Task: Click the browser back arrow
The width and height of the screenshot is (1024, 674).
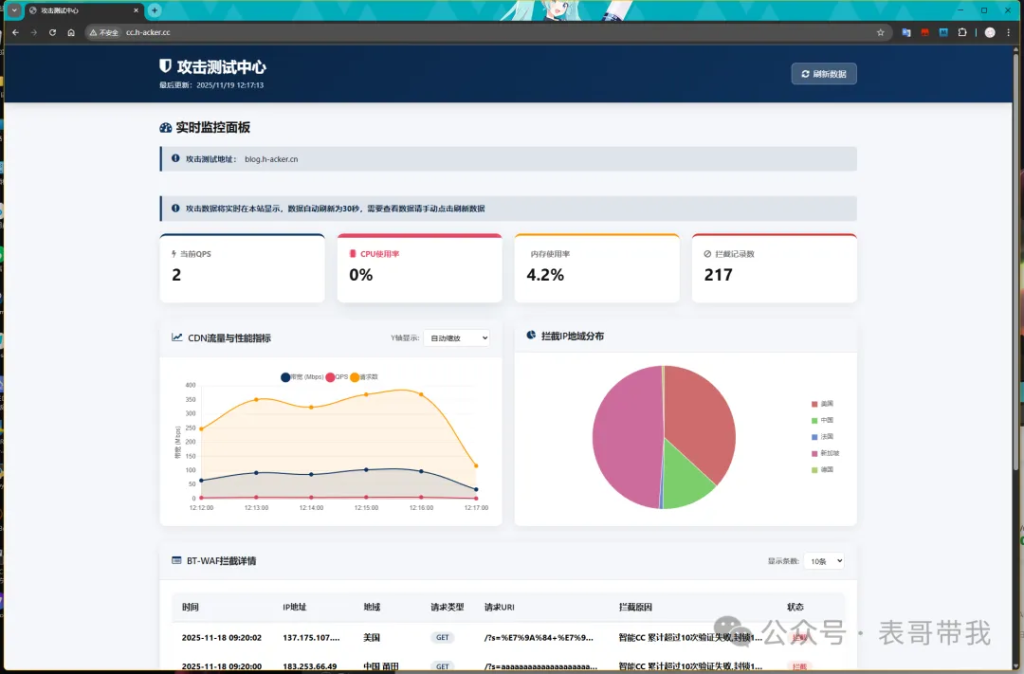Action: (15, 32)
